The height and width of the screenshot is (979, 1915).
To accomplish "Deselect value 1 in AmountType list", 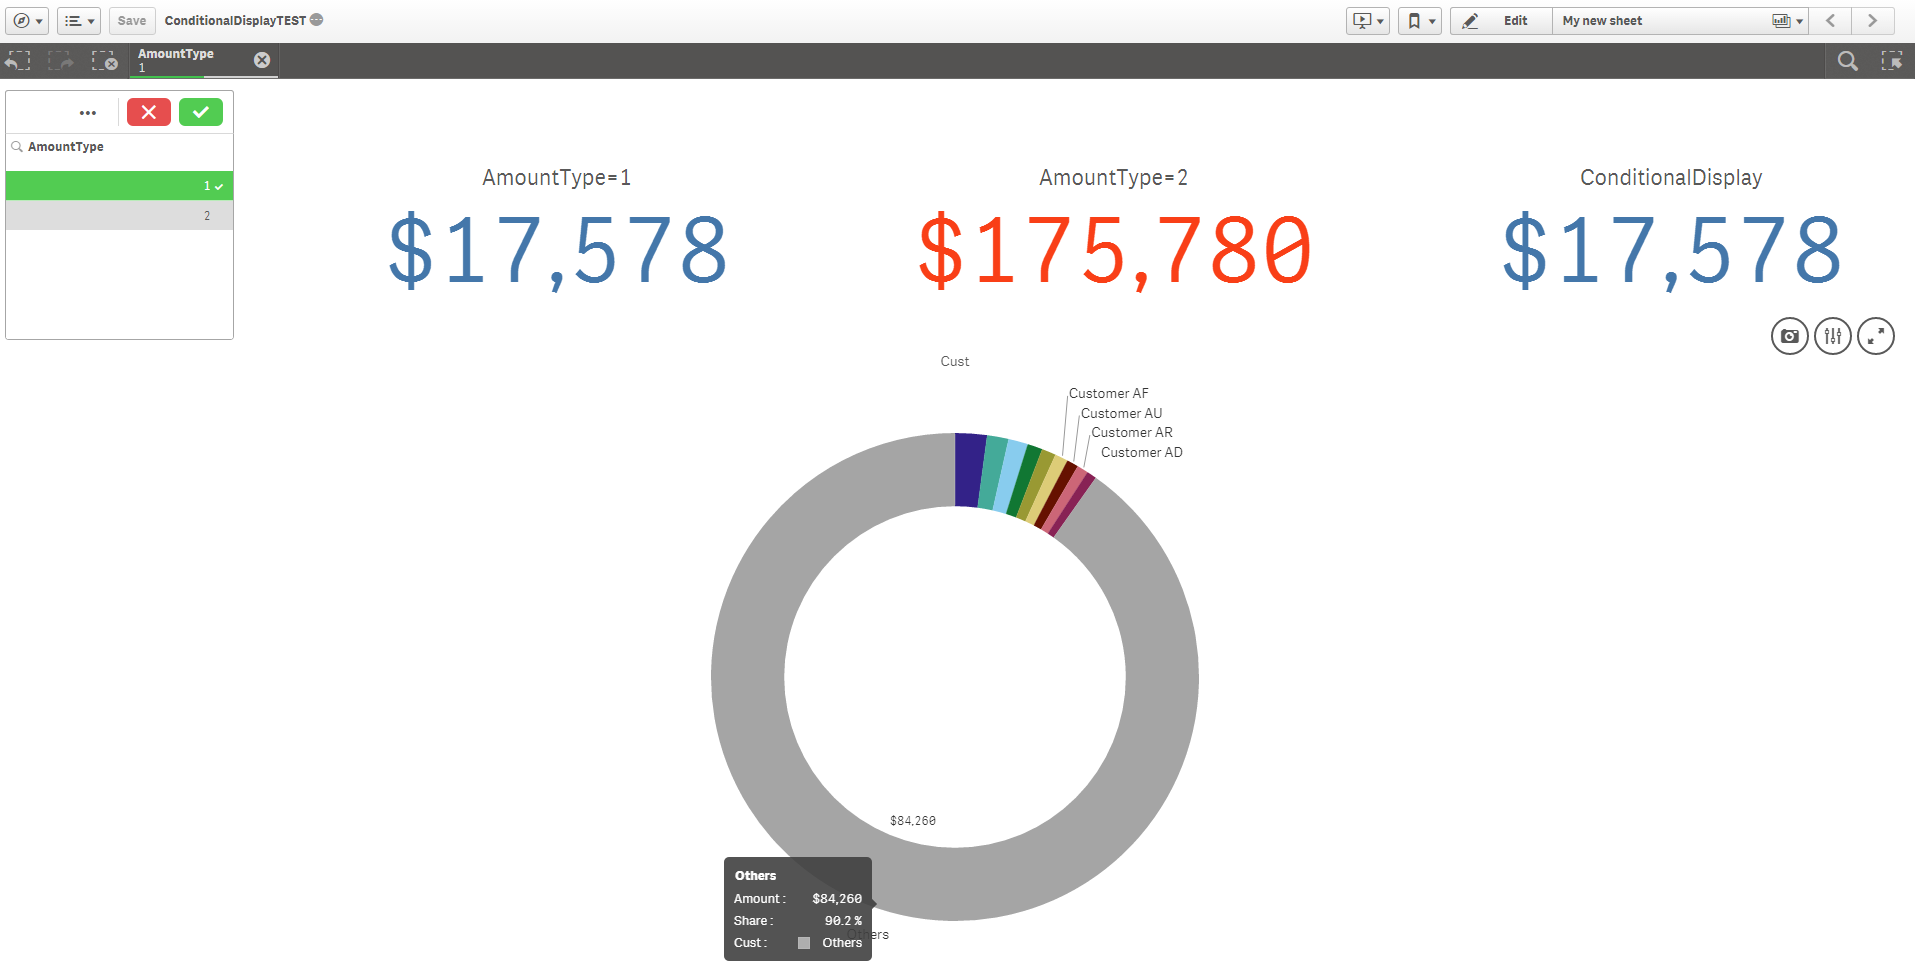I will coord(119,185).
